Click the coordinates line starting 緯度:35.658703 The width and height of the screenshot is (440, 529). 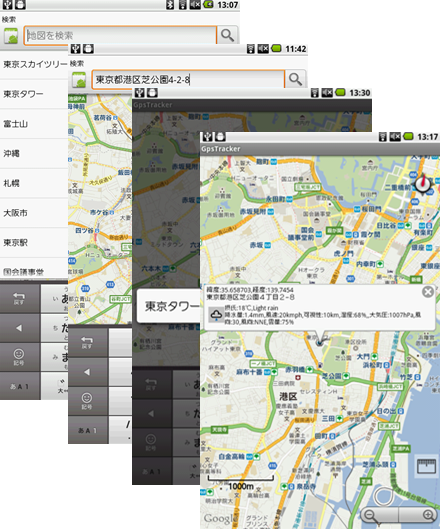(x=250, y=290)
